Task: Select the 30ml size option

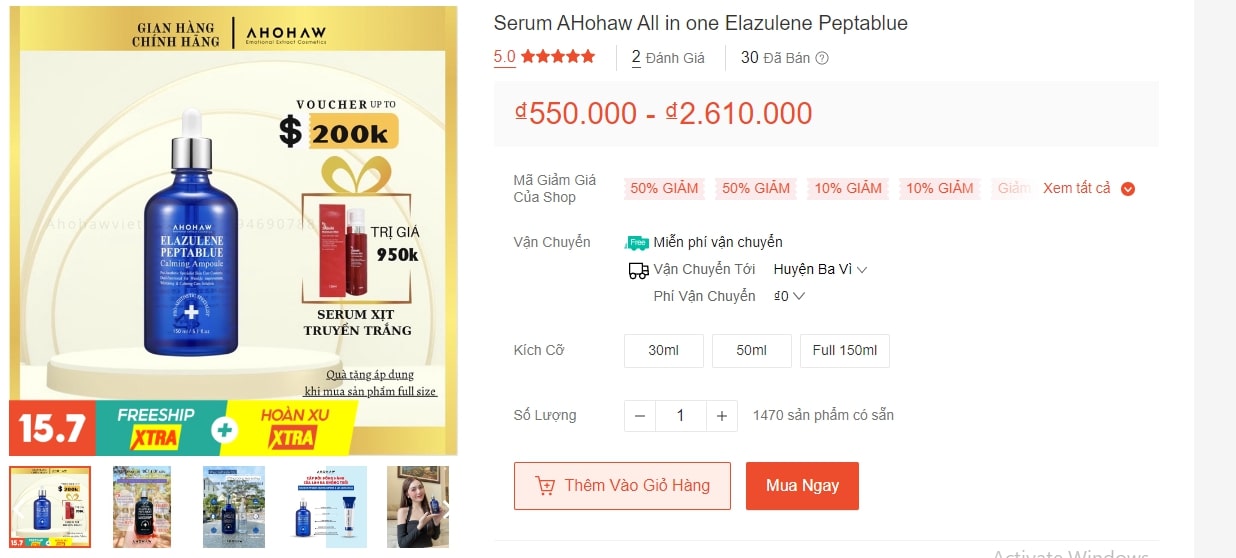Action: 664,351
